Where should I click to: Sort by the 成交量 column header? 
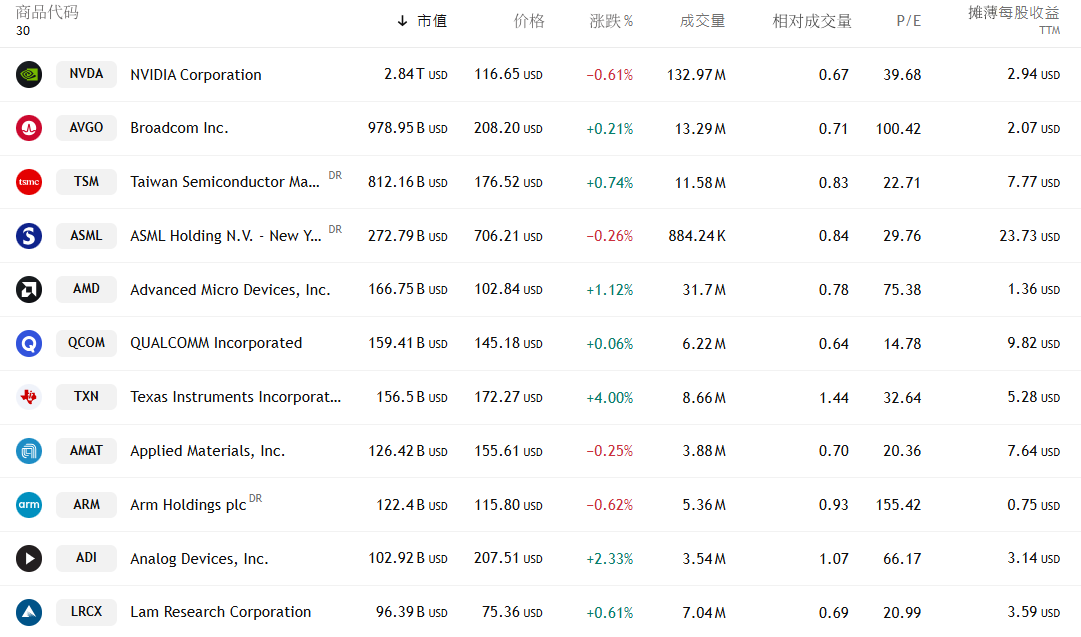(703, 21)
